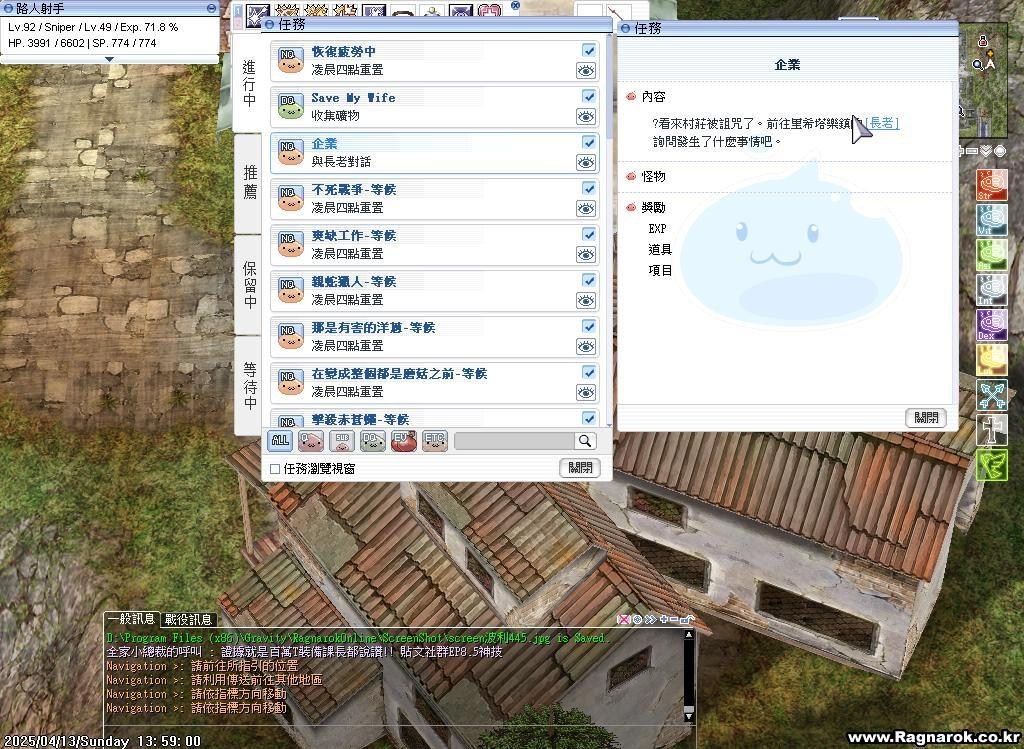Select the main quest Q filter icon
Viewport: 1024px width, 749px height.
pyautogui.click(x=311, y=441)
